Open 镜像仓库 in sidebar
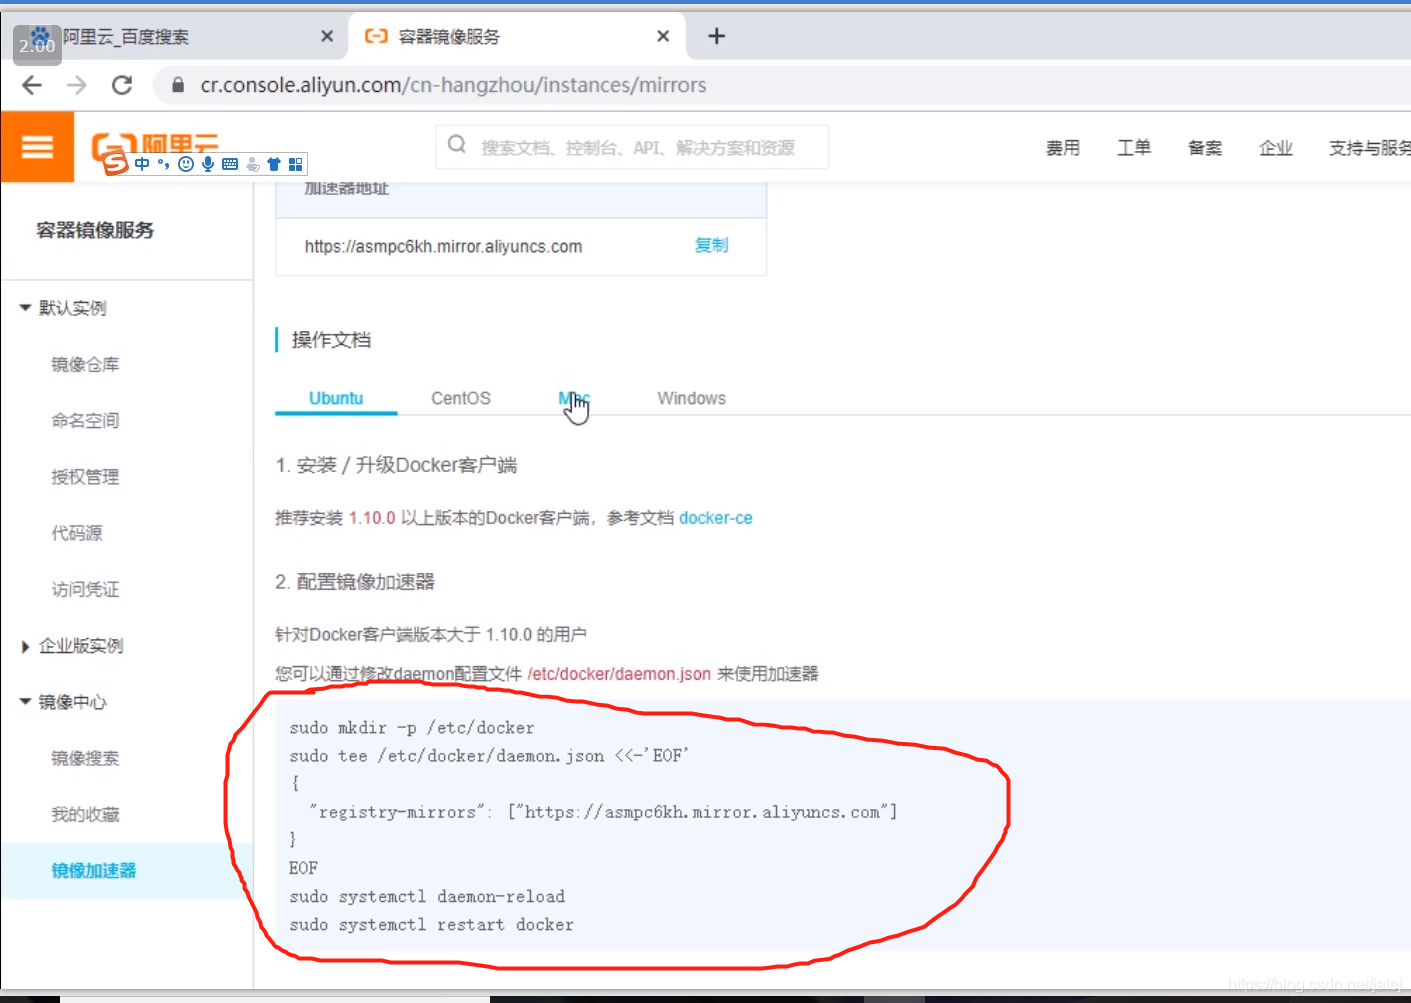 [x=85, y=364]
